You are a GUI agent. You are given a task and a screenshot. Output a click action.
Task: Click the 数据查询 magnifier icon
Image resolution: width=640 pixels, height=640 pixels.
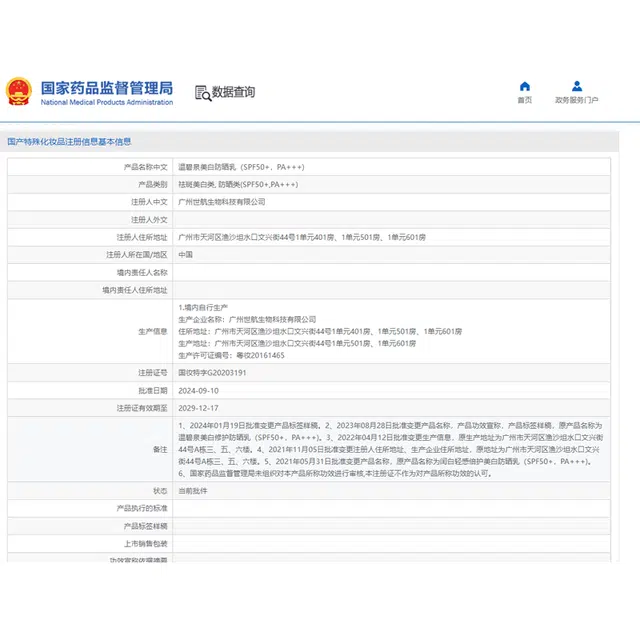pos(202,92)
